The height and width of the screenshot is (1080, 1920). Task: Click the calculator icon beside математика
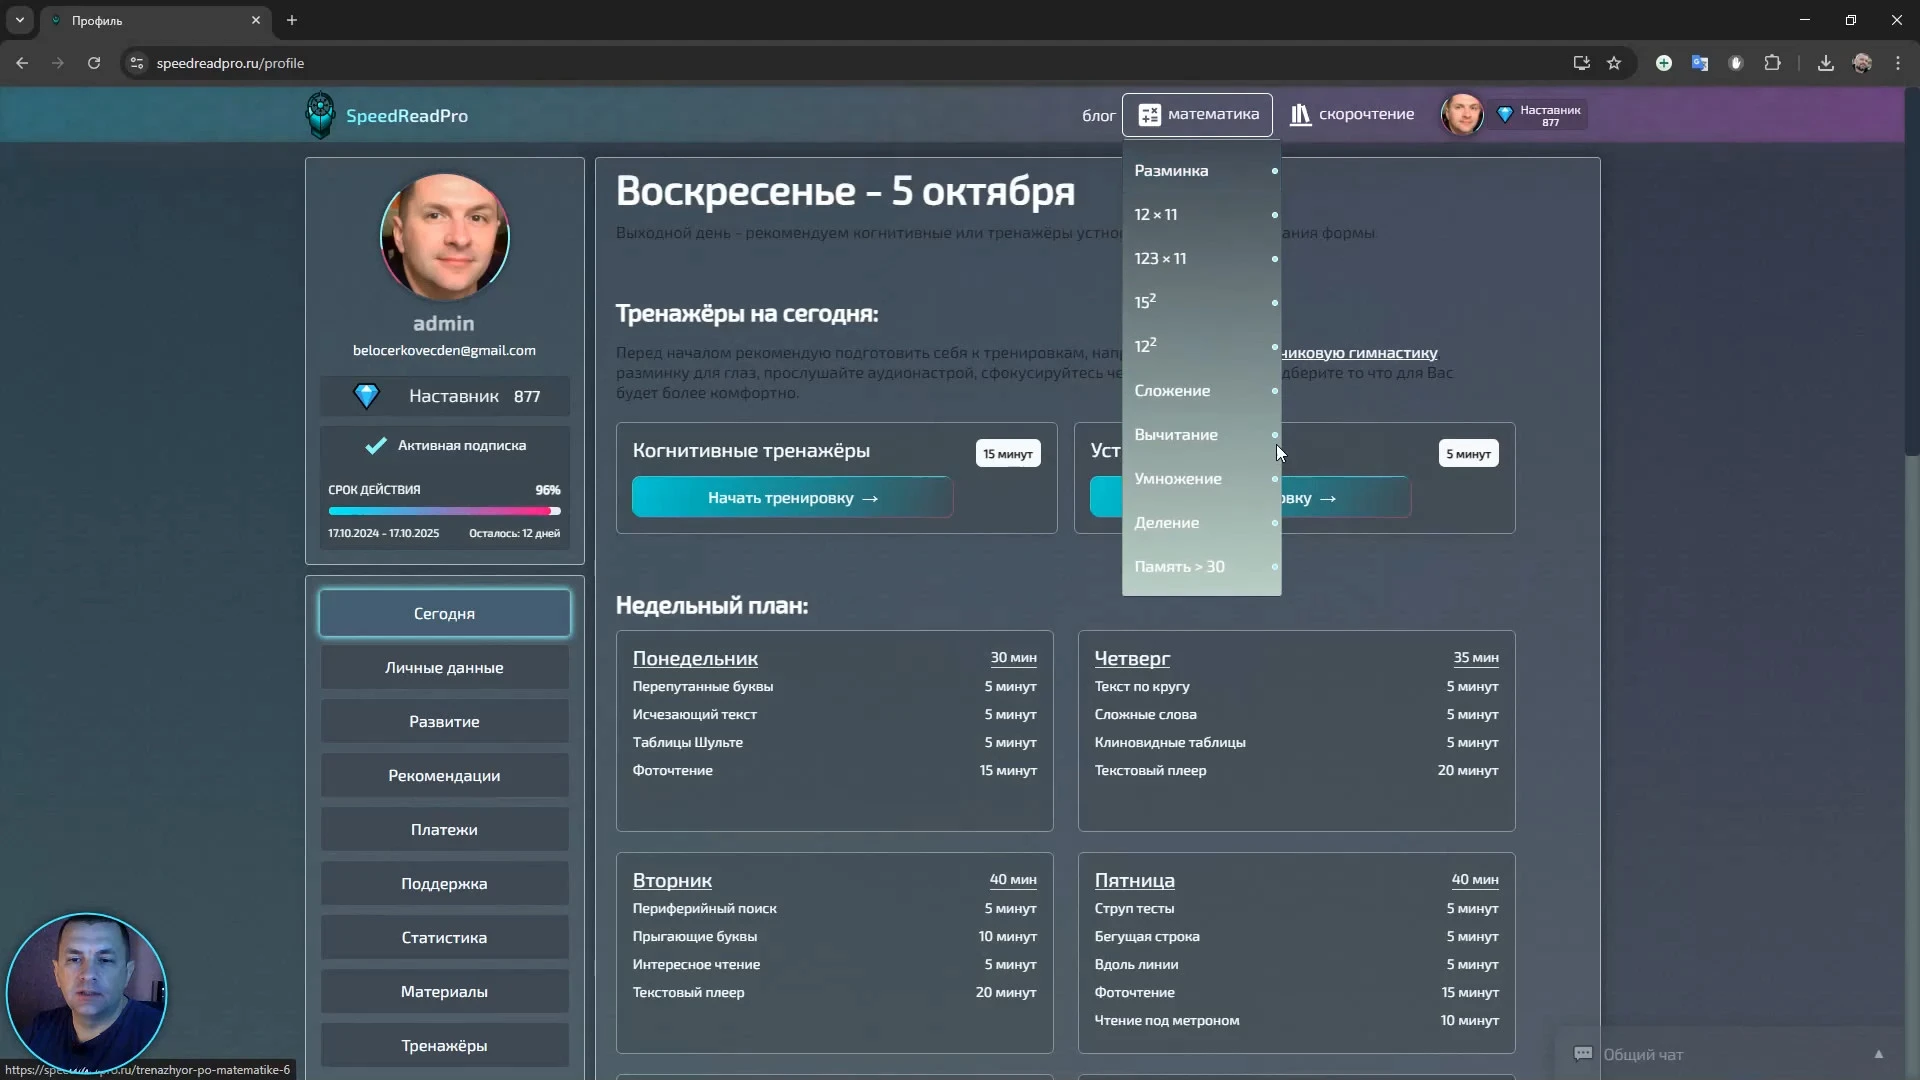coord(1150,115)
